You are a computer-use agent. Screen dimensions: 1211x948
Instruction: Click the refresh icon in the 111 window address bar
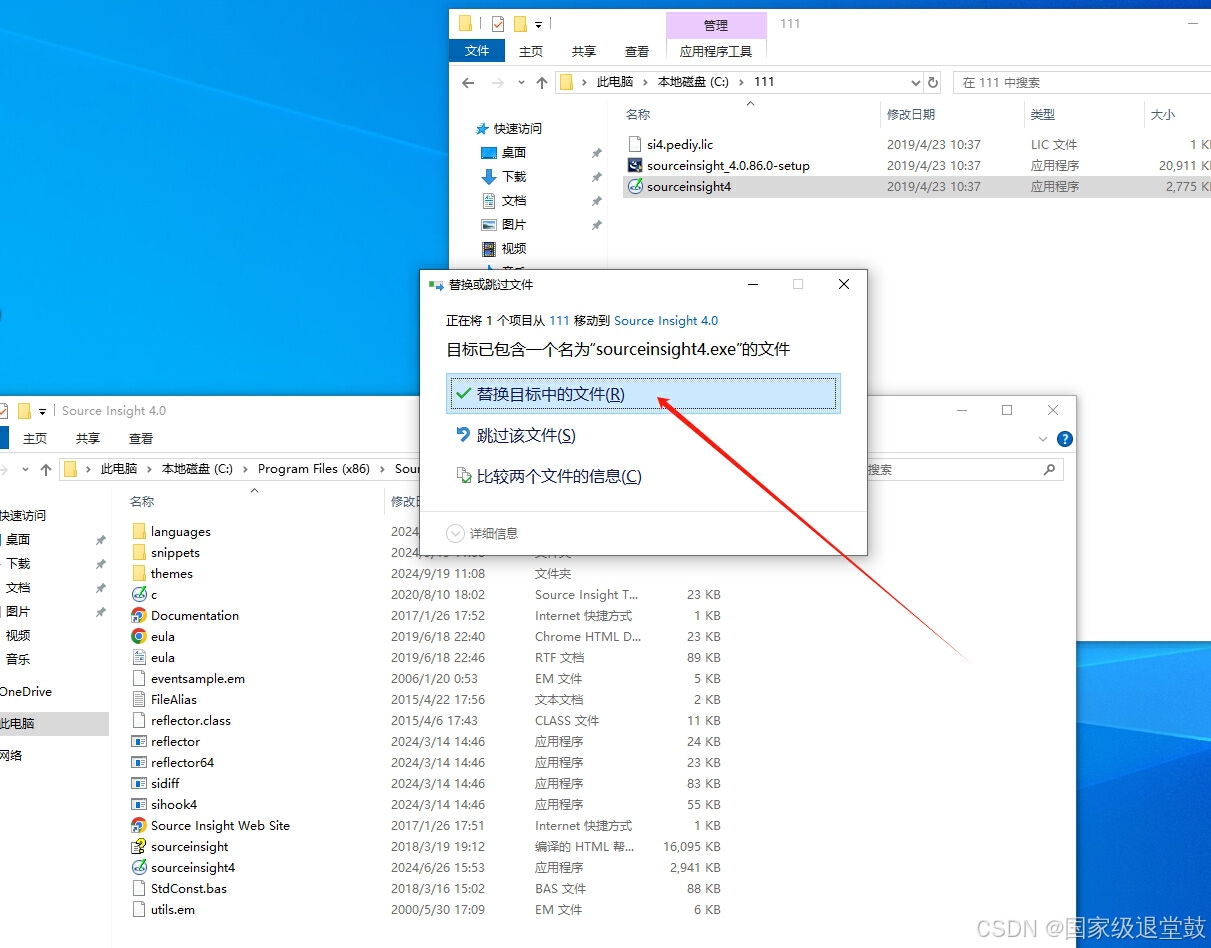click(933, 82)
